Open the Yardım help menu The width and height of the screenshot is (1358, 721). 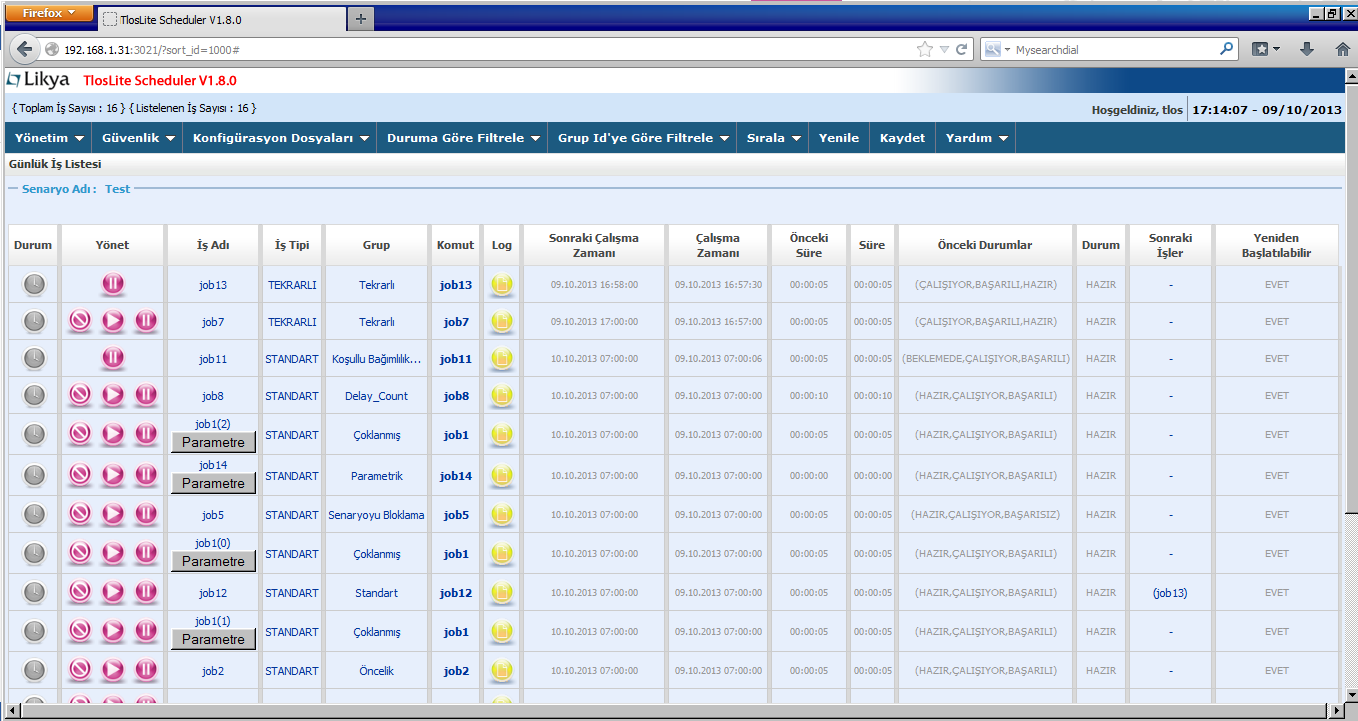[x=975, y=138]
